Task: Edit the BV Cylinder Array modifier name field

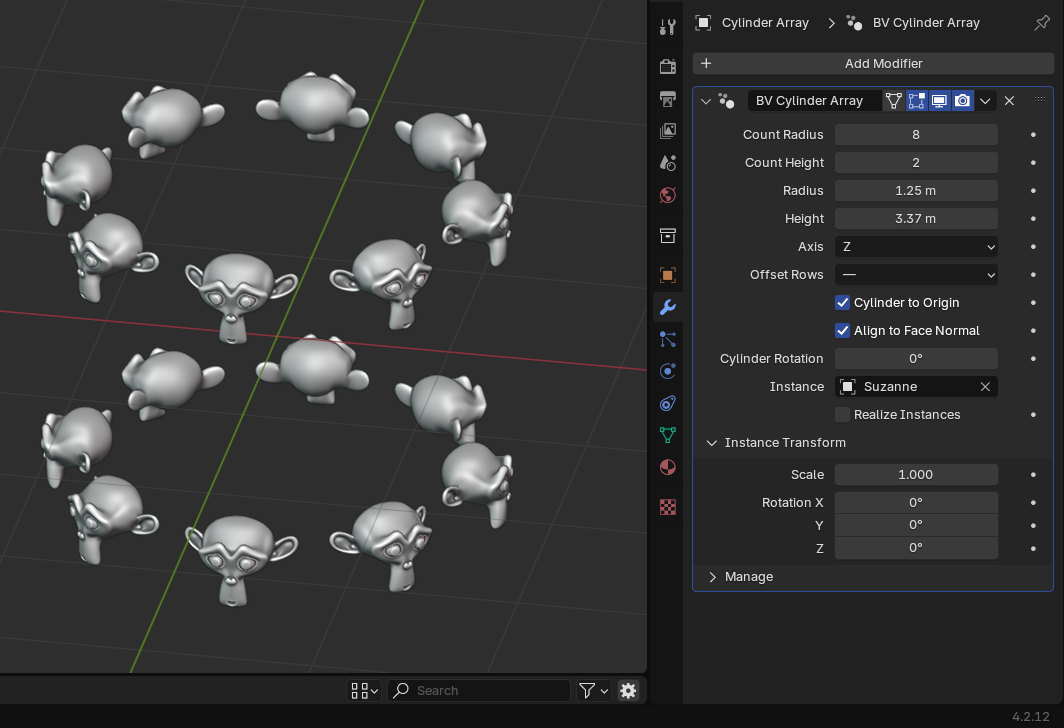Action: [814, 100]
